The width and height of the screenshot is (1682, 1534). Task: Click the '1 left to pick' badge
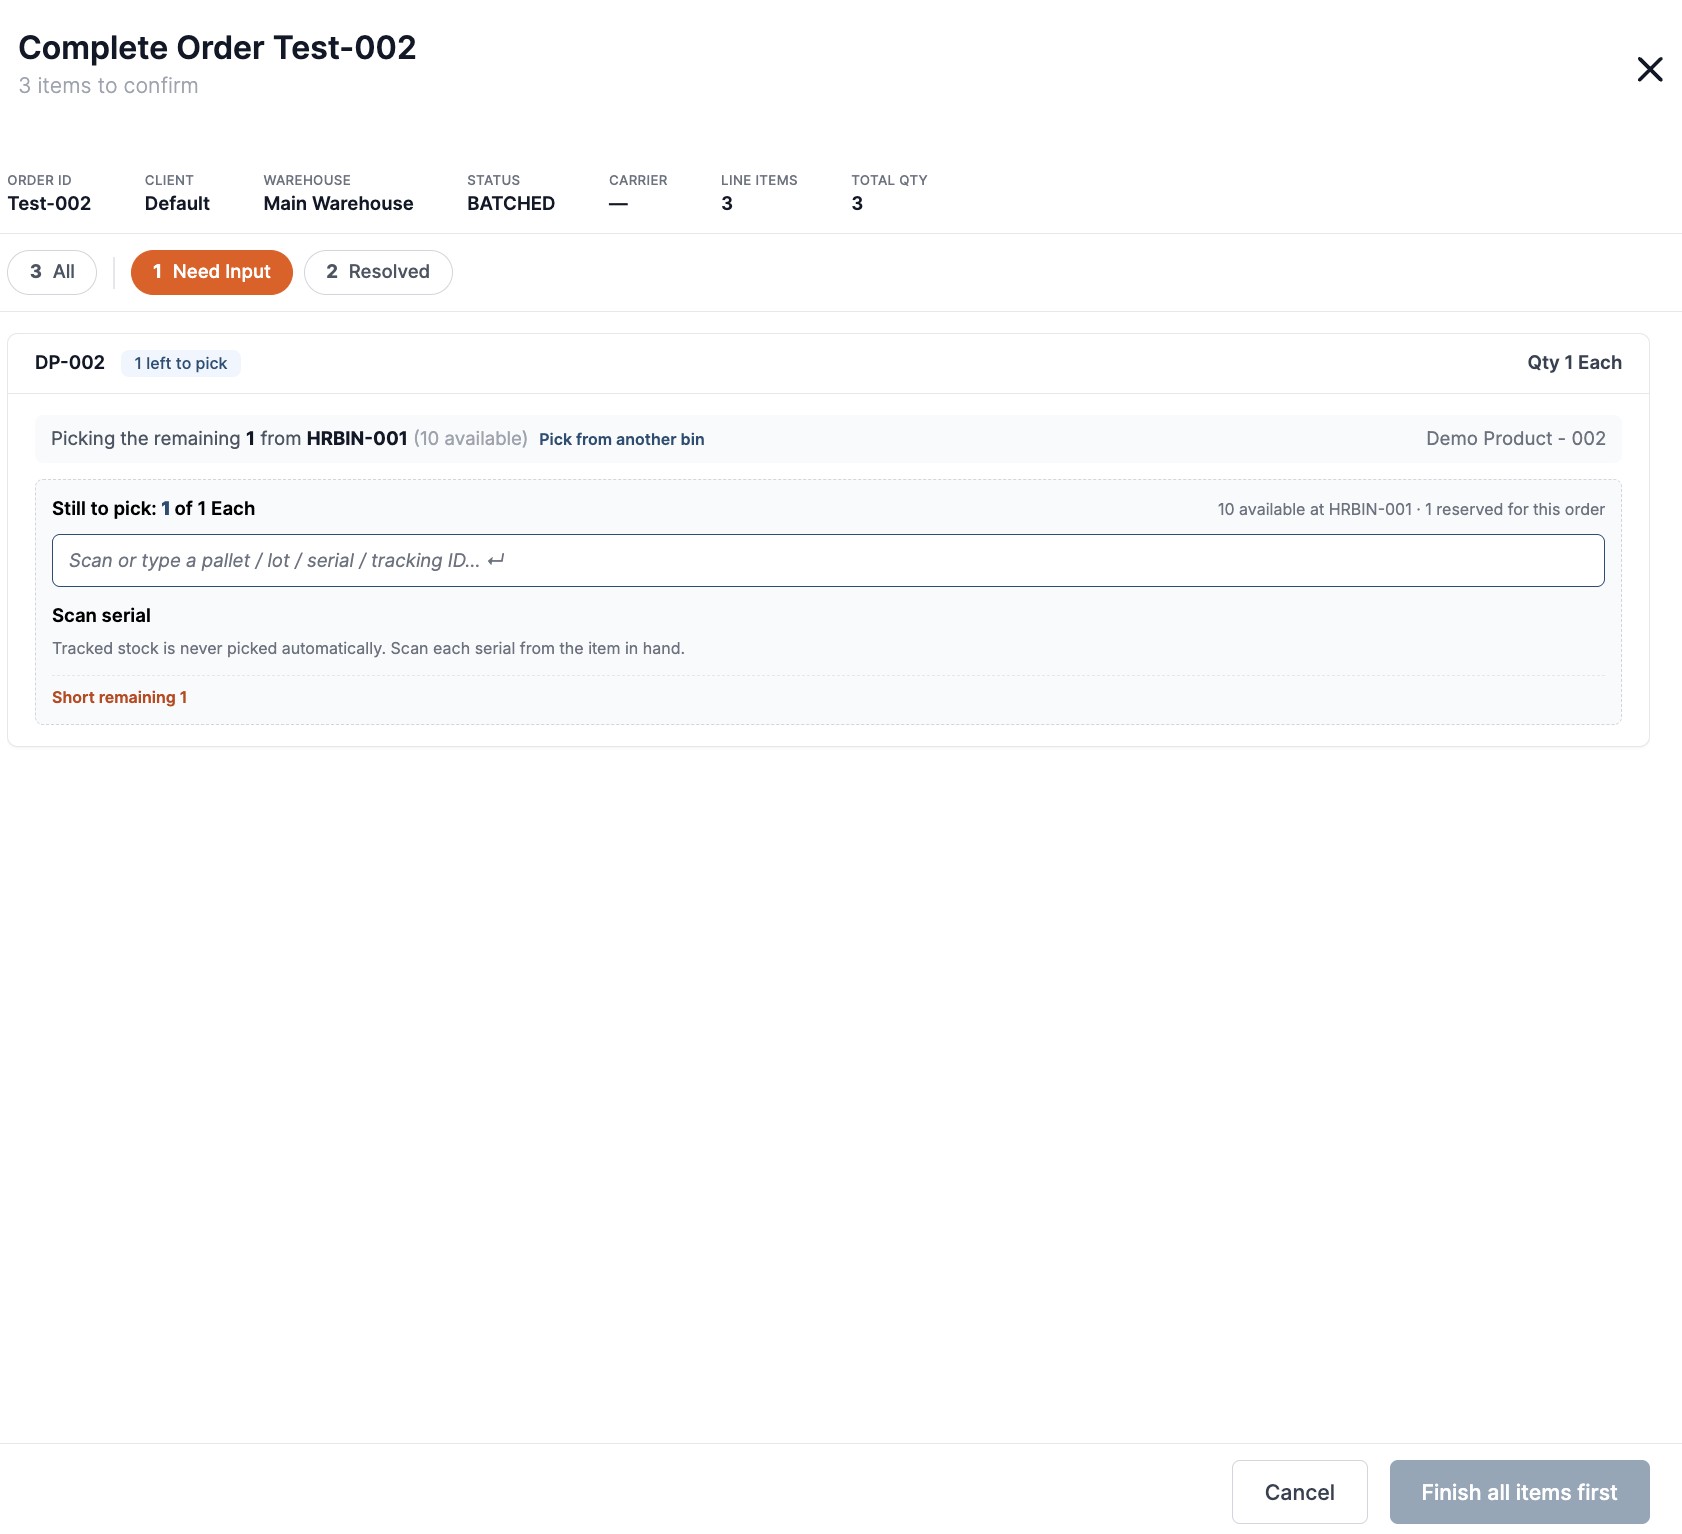coord(181,363)
